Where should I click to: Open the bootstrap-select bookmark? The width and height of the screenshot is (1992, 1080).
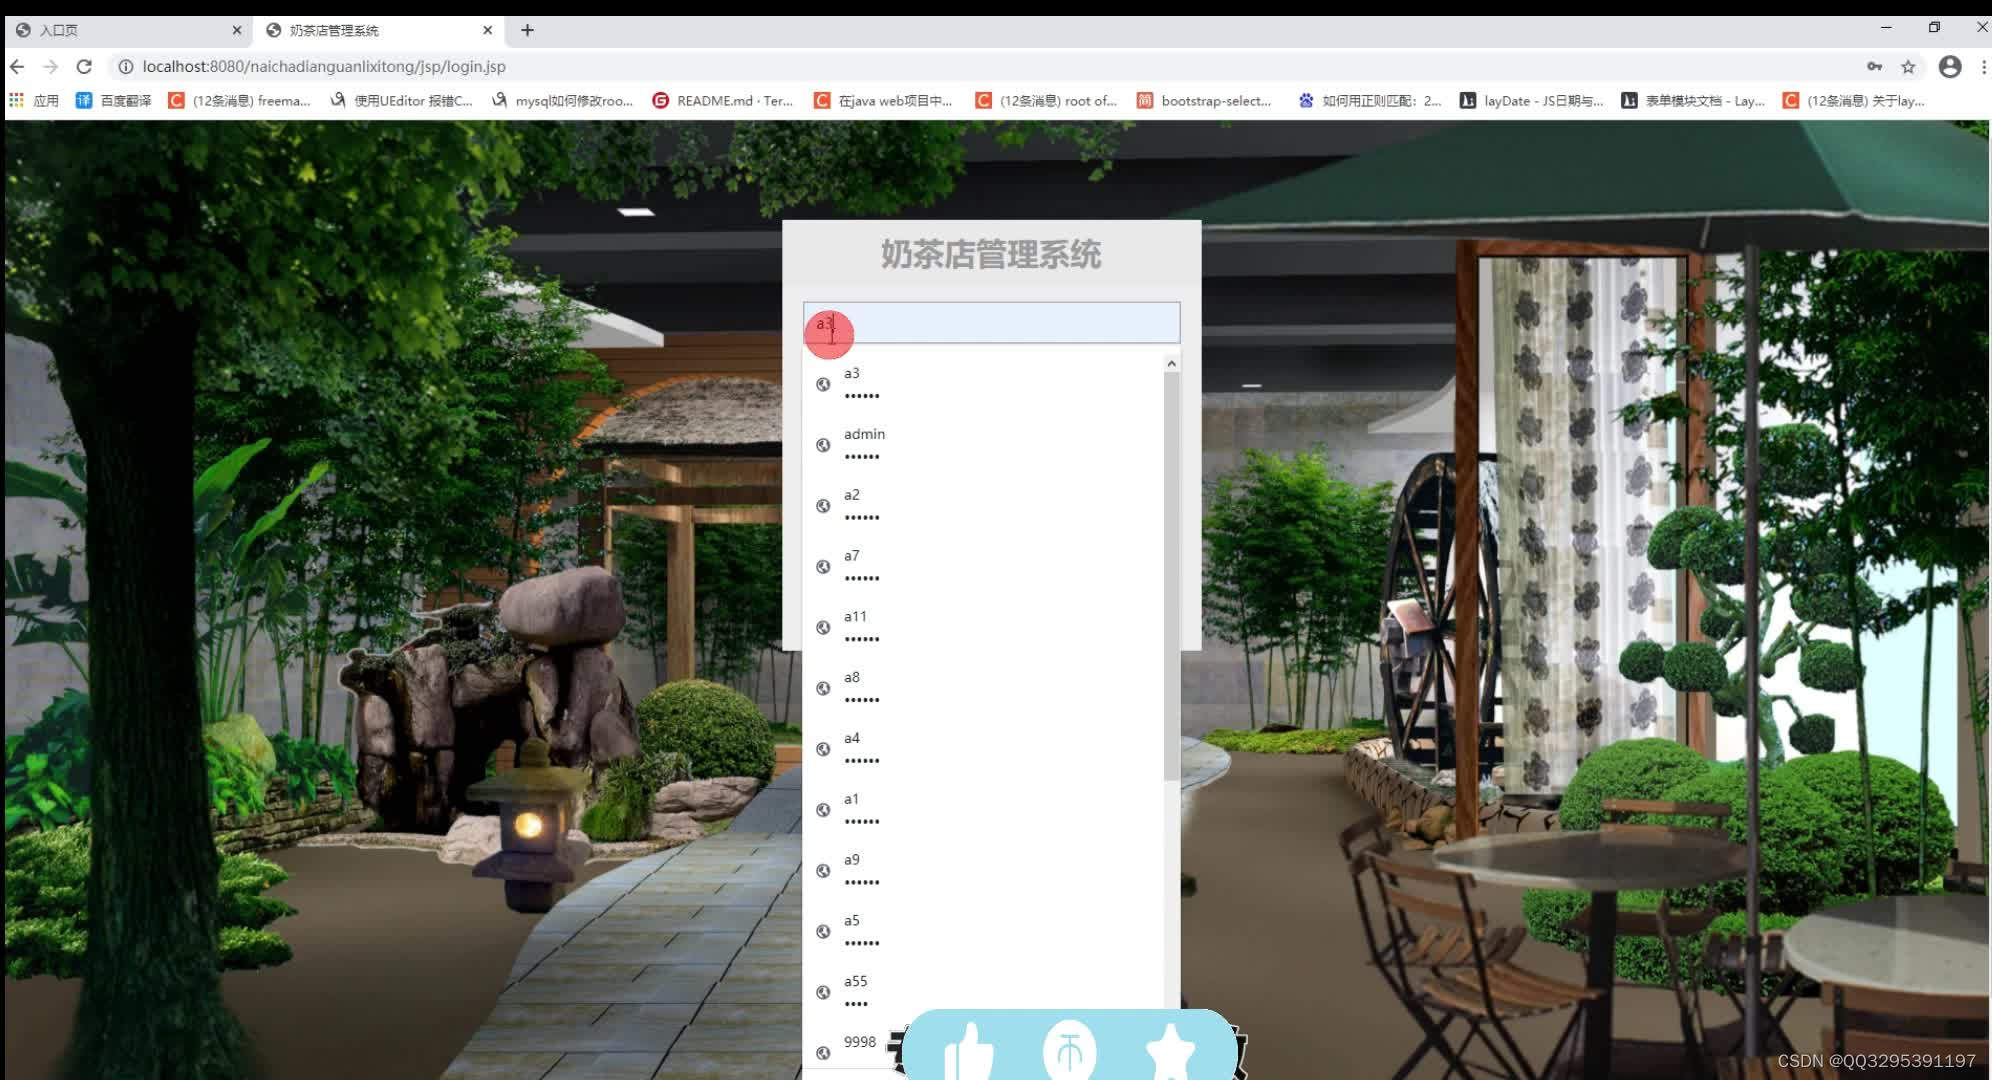click(1205, 100)
